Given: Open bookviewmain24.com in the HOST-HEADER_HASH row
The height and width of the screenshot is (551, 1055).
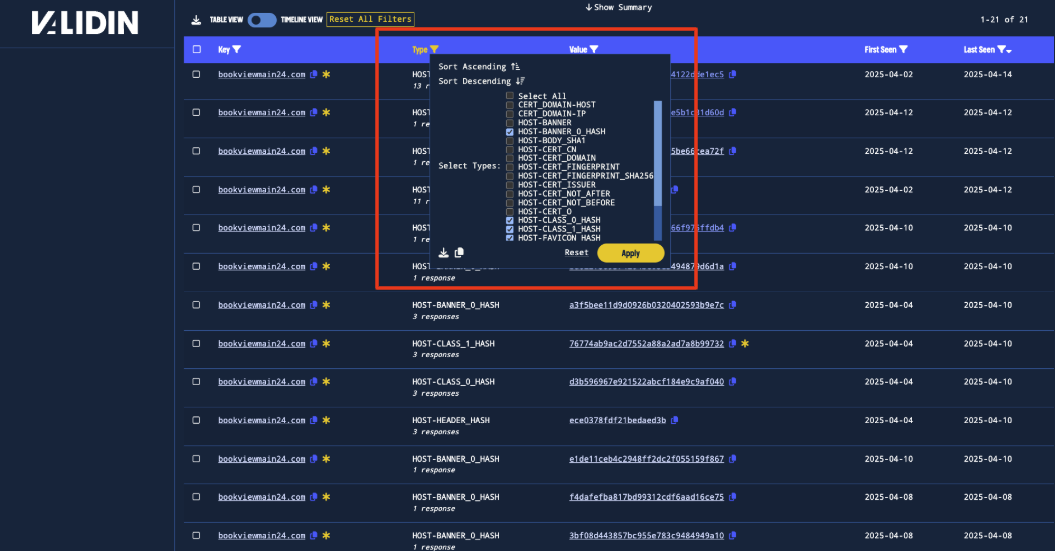Looking at the screenshot, I should tap(262, 420).
